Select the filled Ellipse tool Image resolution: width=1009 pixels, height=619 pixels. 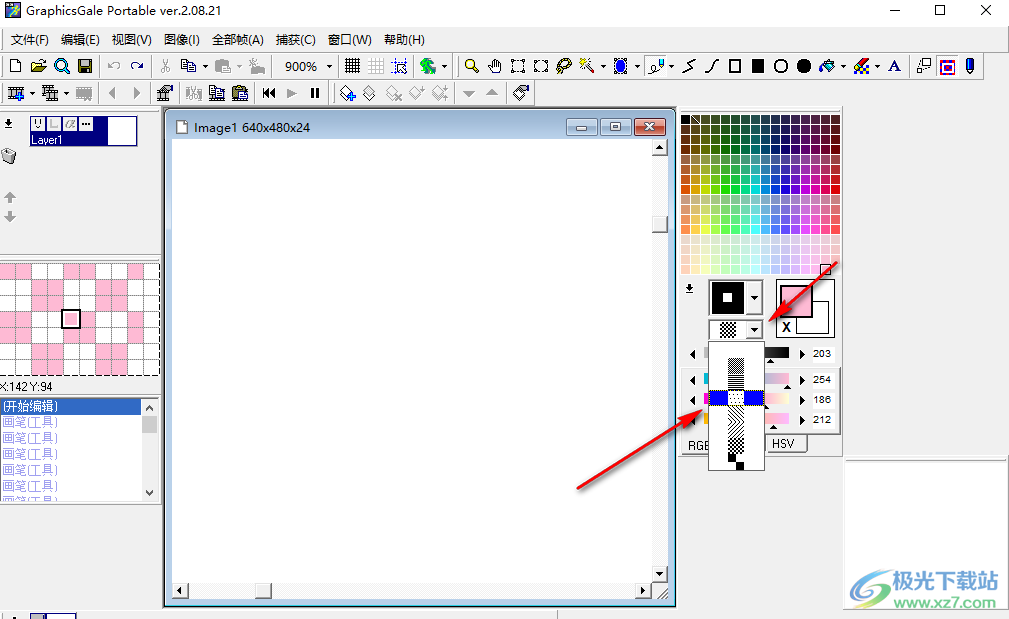[x=804, y=66]
